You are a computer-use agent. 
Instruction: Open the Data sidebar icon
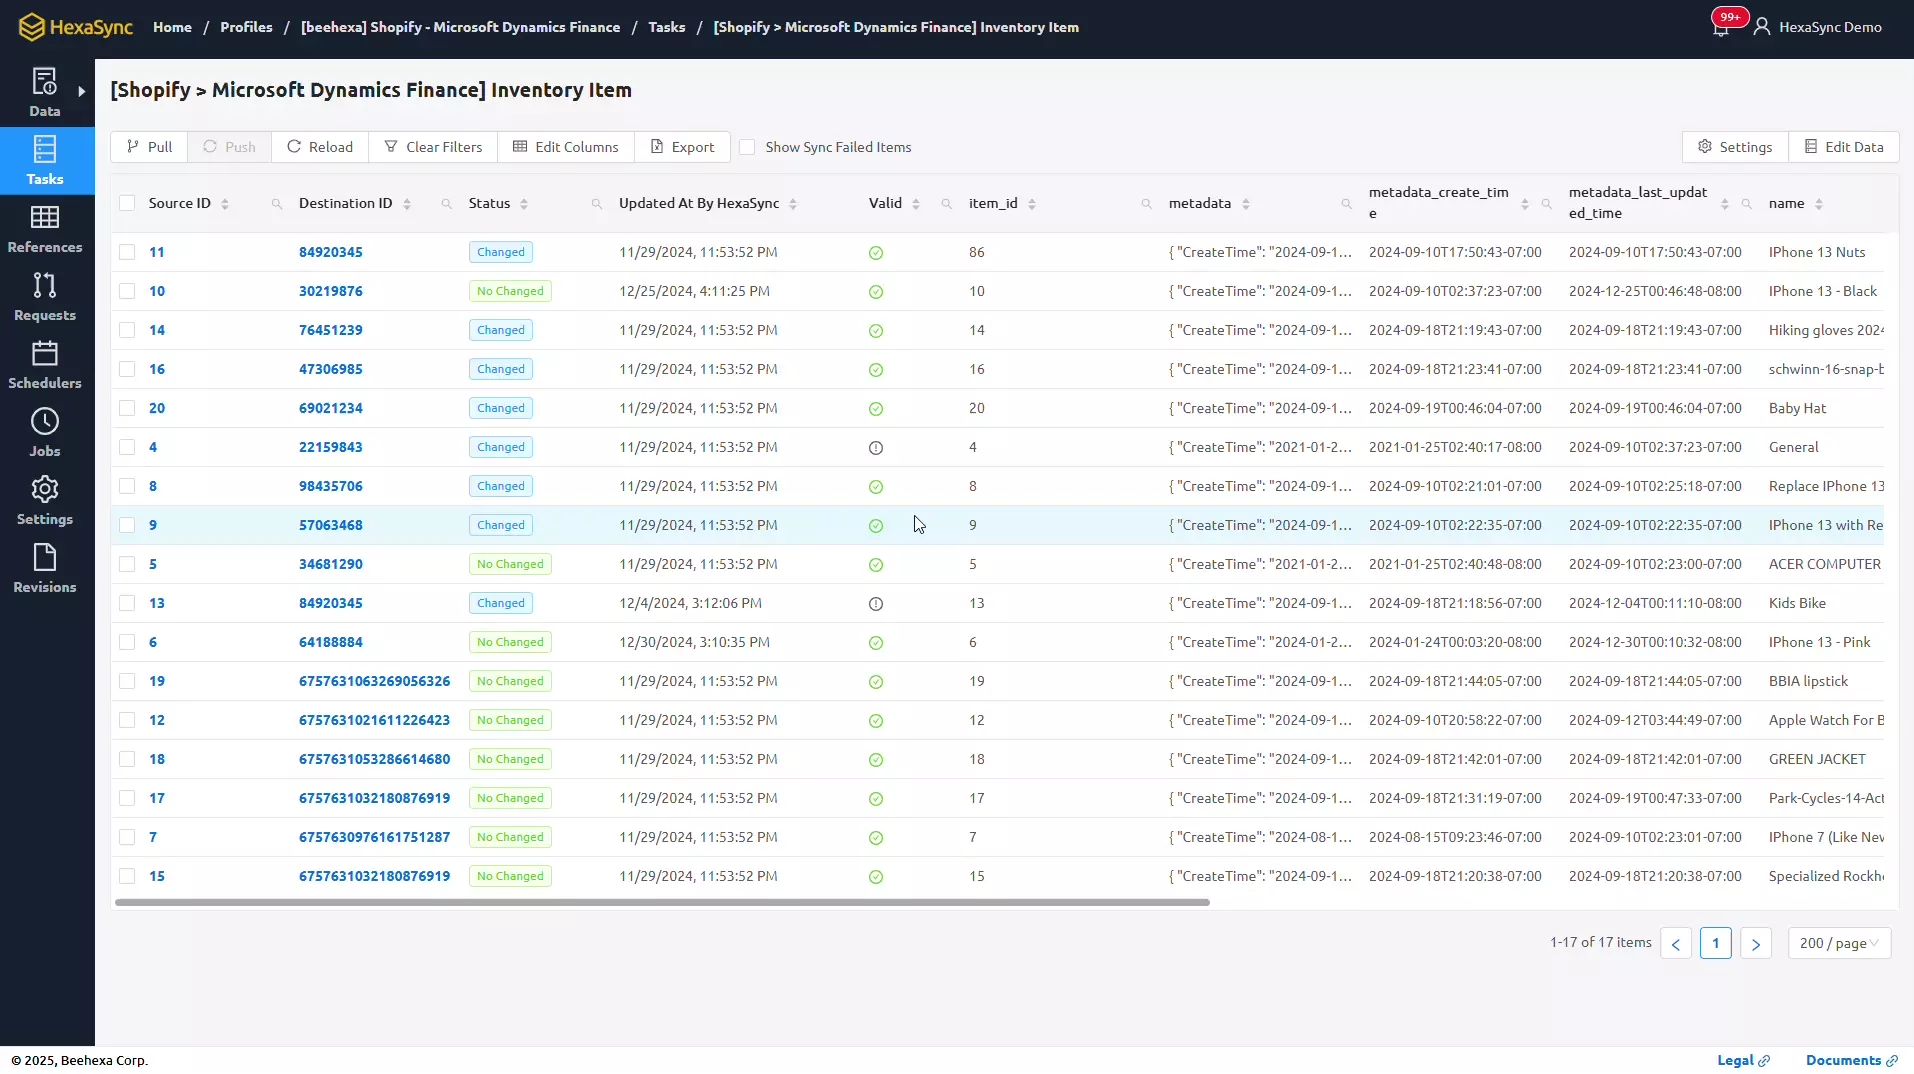[x=45, y=92]
